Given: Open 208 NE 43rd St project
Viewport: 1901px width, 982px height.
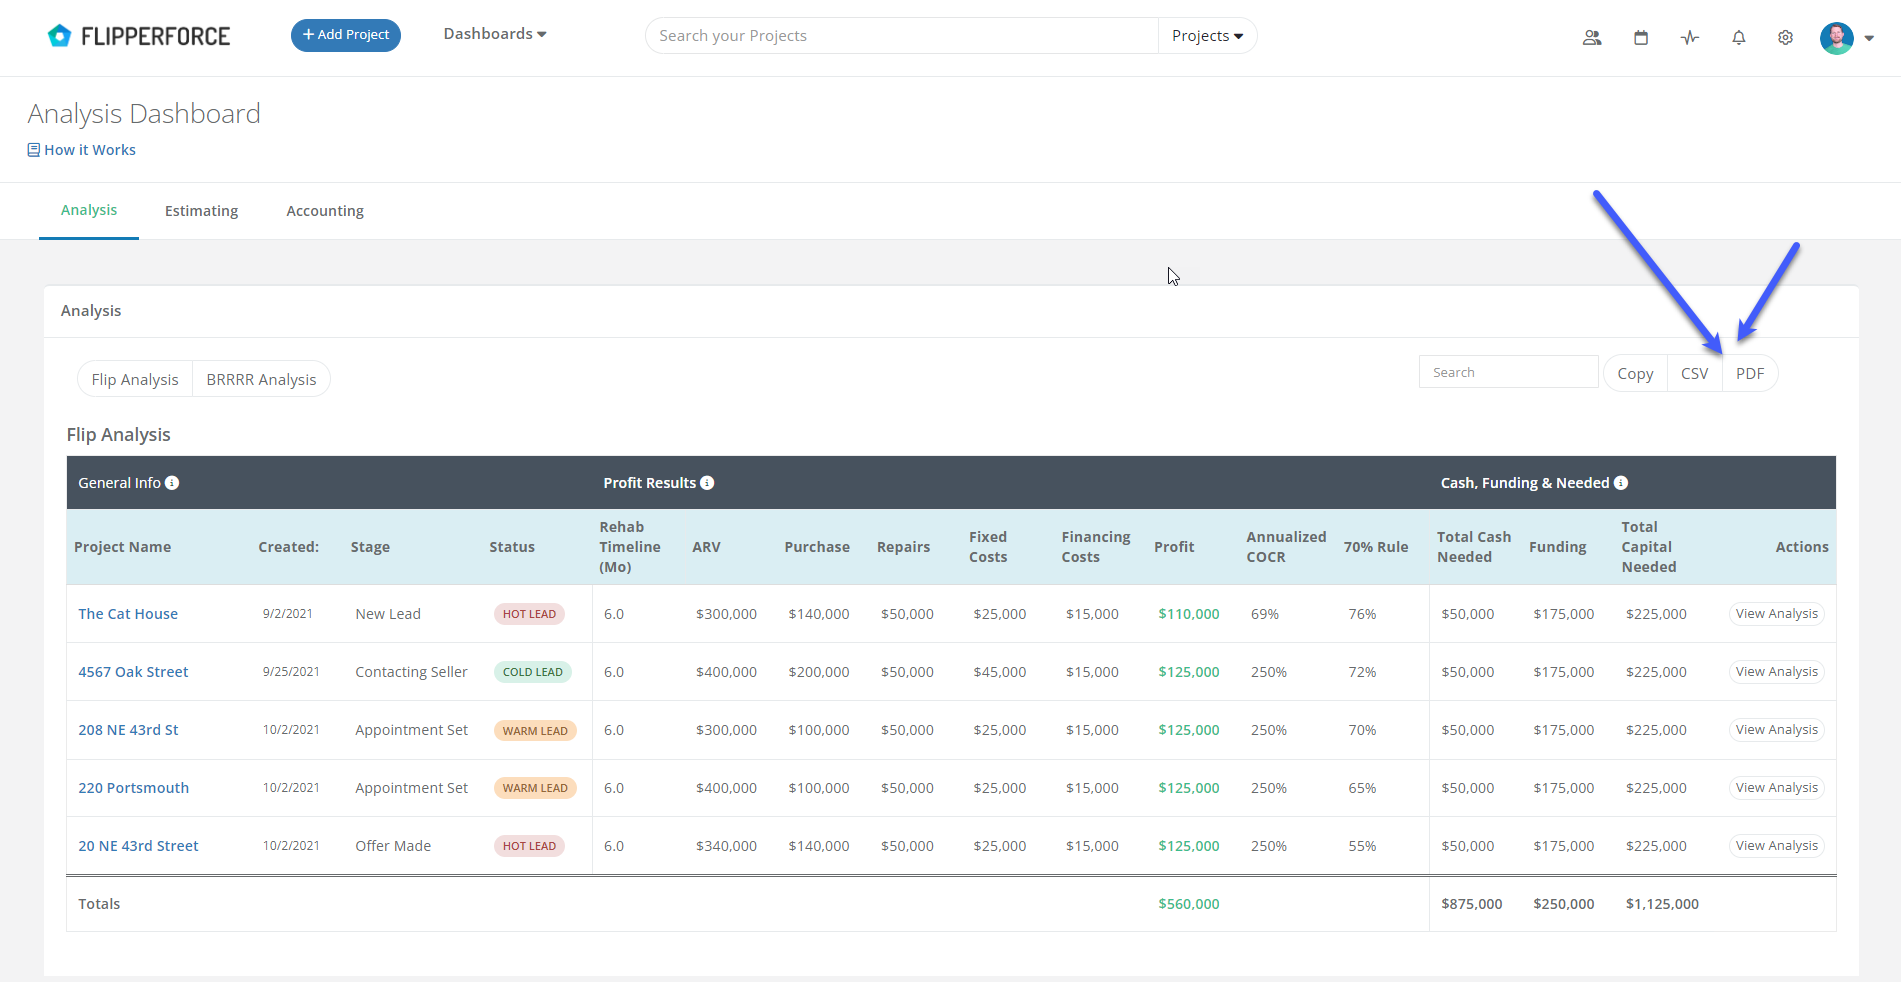Looking at the screenshot, I should (128, 730).
